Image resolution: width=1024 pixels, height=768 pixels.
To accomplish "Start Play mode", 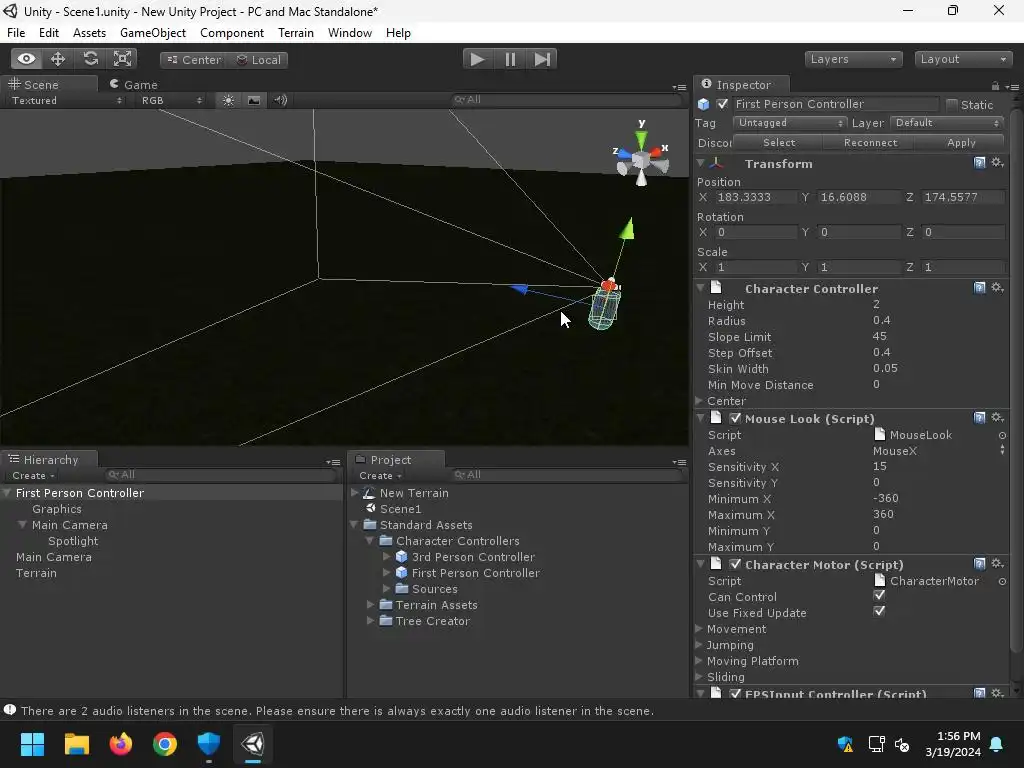I will 477,59.
